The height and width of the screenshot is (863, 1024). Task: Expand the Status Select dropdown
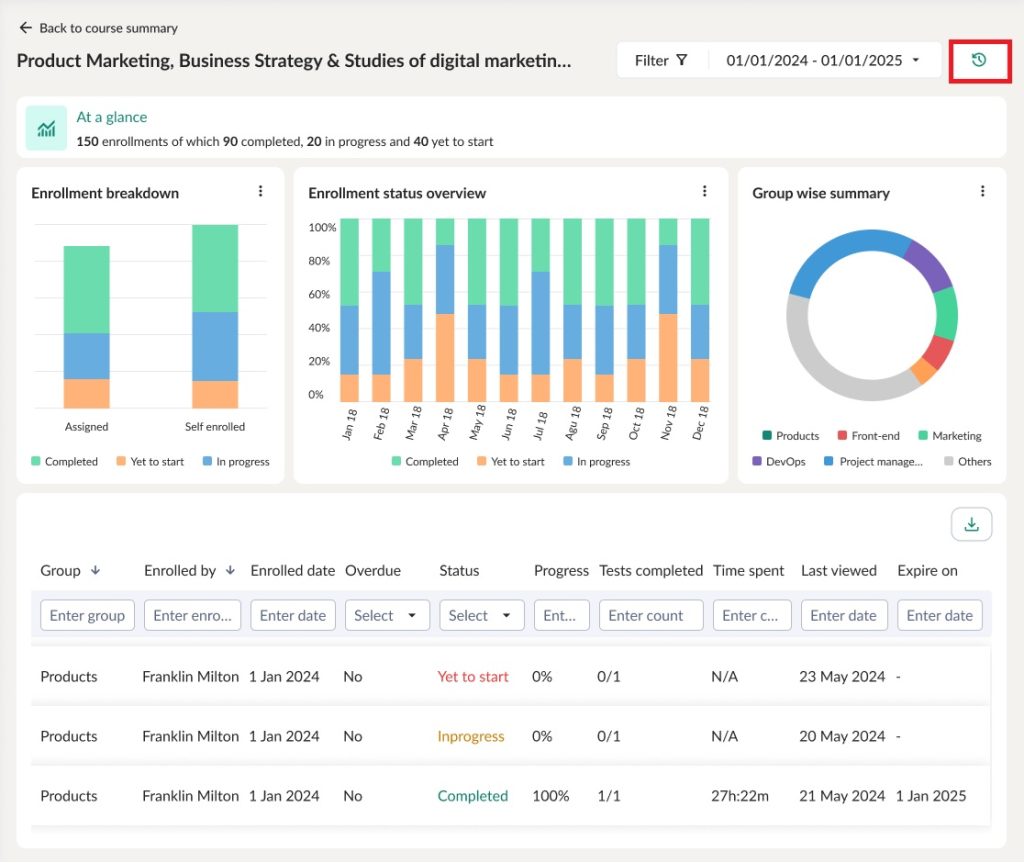(481, 615)
